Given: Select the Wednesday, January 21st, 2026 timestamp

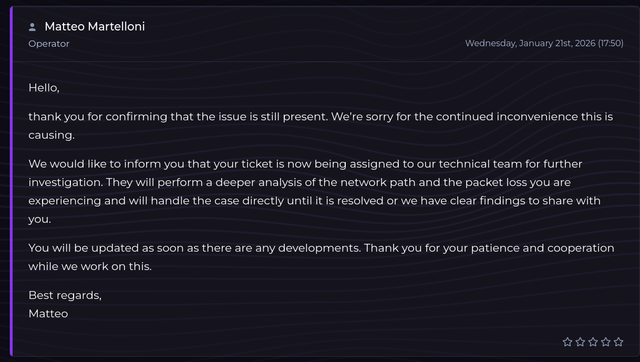Looking at the screenshot, I should click(x=544, y=43).
